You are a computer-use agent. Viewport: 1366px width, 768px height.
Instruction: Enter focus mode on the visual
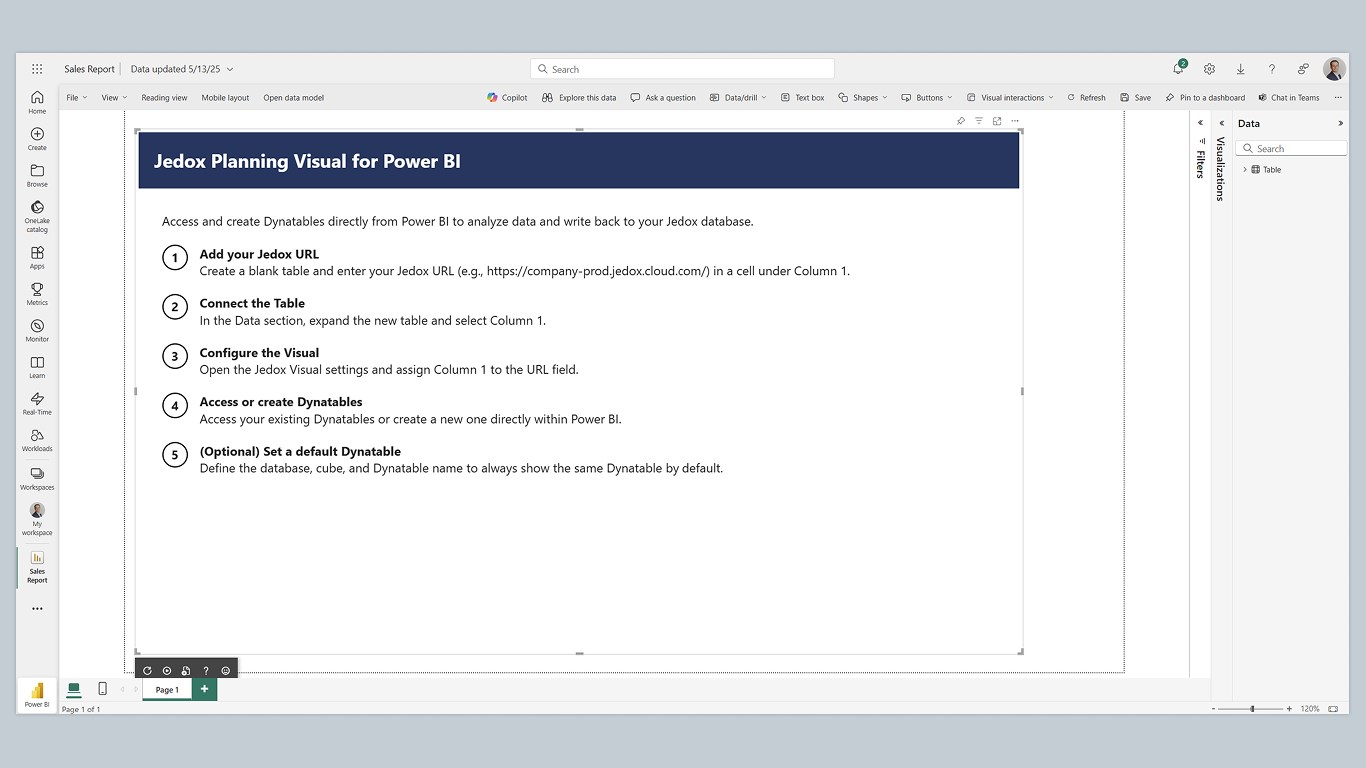(997, 121)
